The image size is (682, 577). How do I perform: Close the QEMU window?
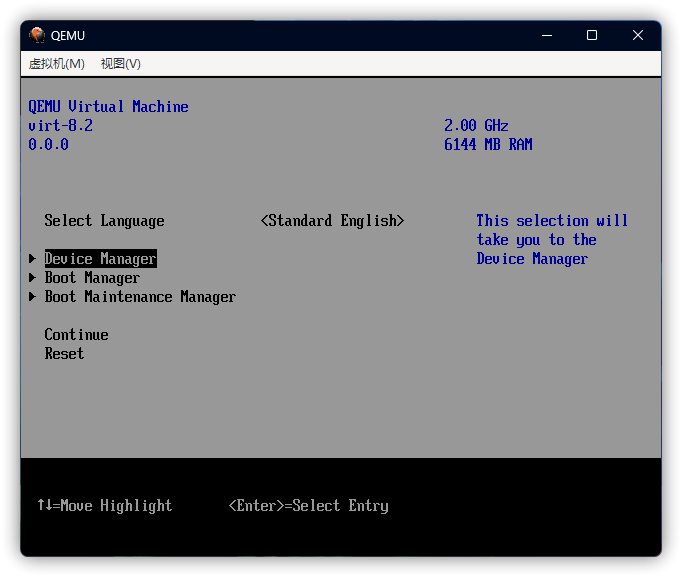tap(638, 35)
